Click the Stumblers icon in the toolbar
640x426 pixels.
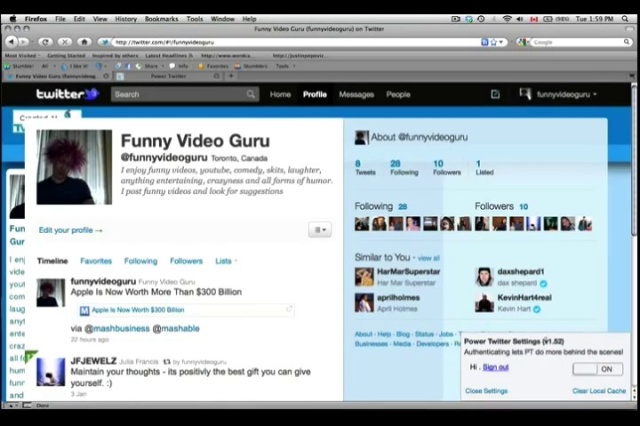(x=238, y=66)
